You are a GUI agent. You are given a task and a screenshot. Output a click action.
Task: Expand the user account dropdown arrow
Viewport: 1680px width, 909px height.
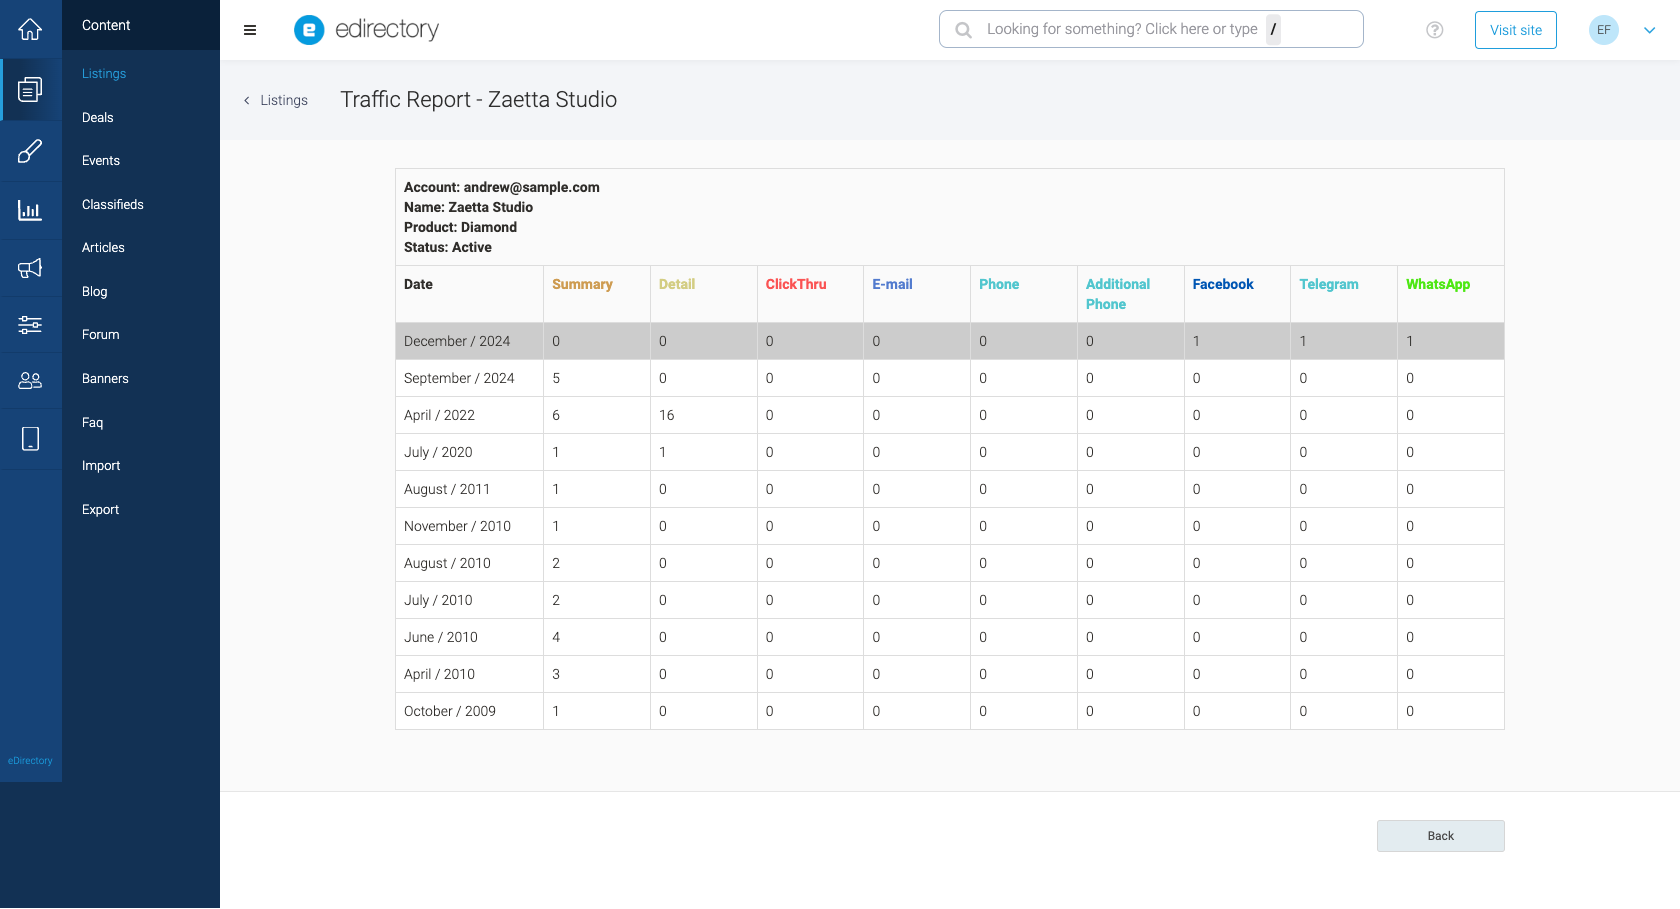(1649, 30)
